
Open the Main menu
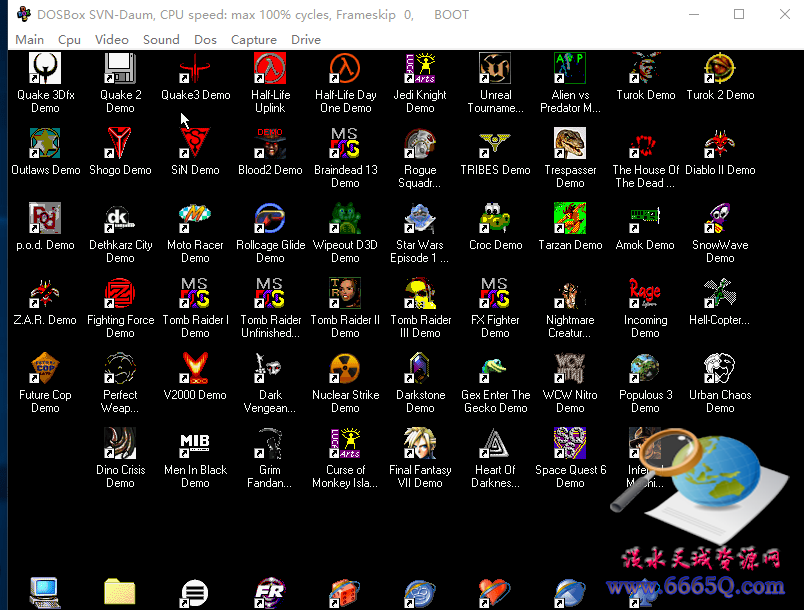(29, 39)
